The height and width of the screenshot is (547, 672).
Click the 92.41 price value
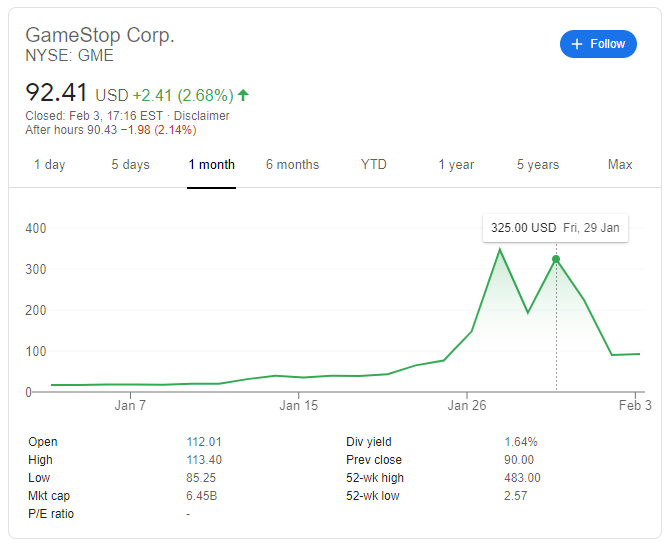click(x=56, y=92)
